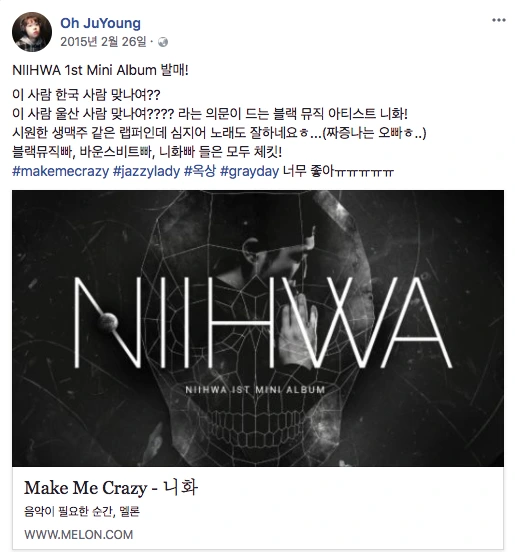This screenshot has width=515, height=552.
Task: Open the #jazzylady hashtag
Action: pos(146,171)
